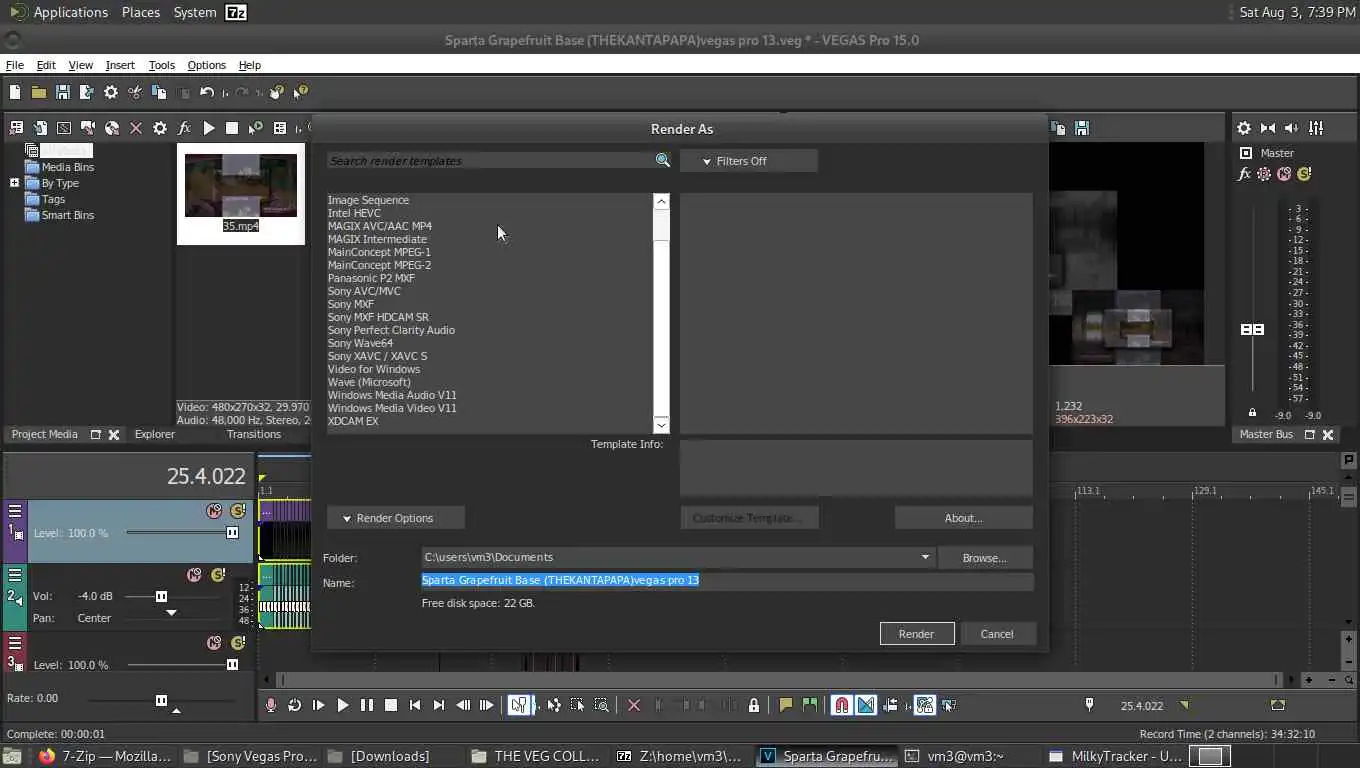The height and width of the screenshot is (768, 1360).
Task: Open Media FX in Project Media toolbar
Action: [x=184, y=128]
